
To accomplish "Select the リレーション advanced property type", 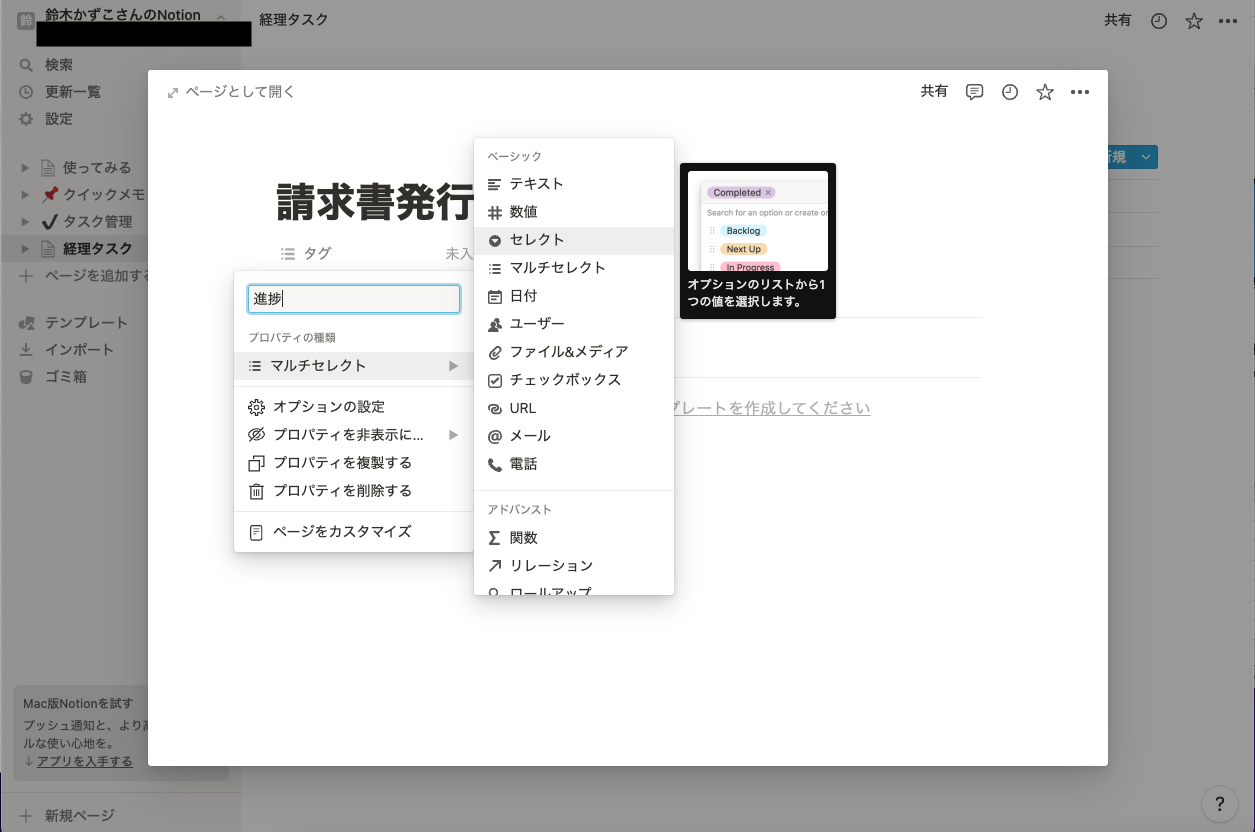I will [x=574, y=566].
